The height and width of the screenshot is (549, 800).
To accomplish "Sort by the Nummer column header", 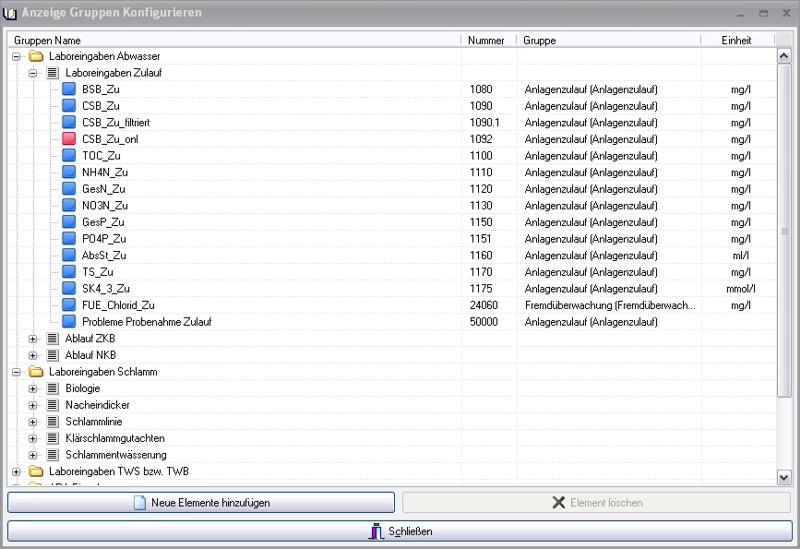I will point(488,40).
